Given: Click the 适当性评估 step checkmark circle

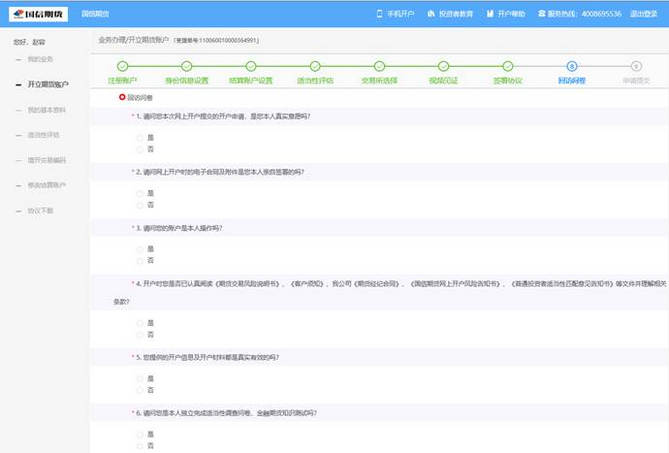Looking at the screenshot, I should (315, 66).
